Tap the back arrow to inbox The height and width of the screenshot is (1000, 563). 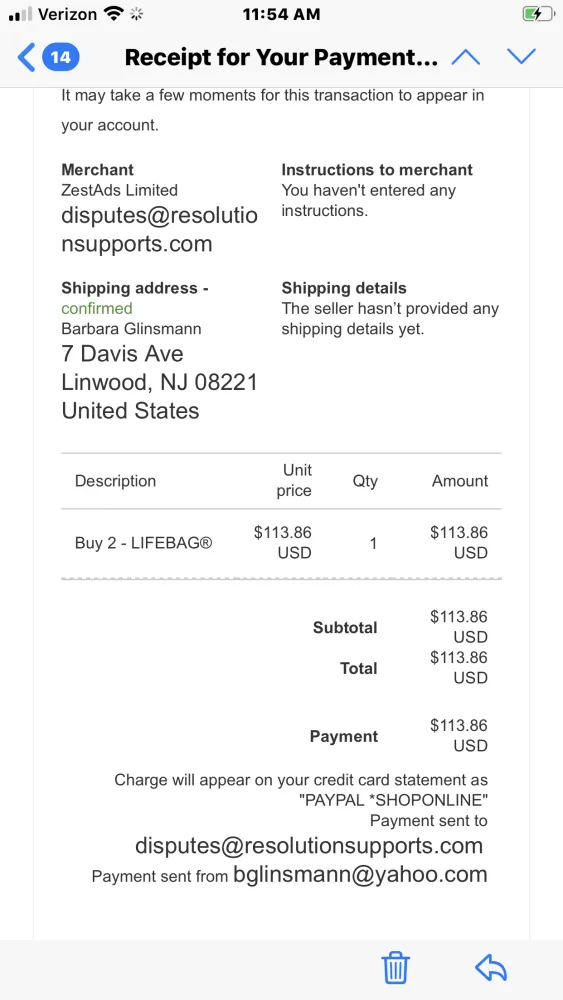[26, 58]
